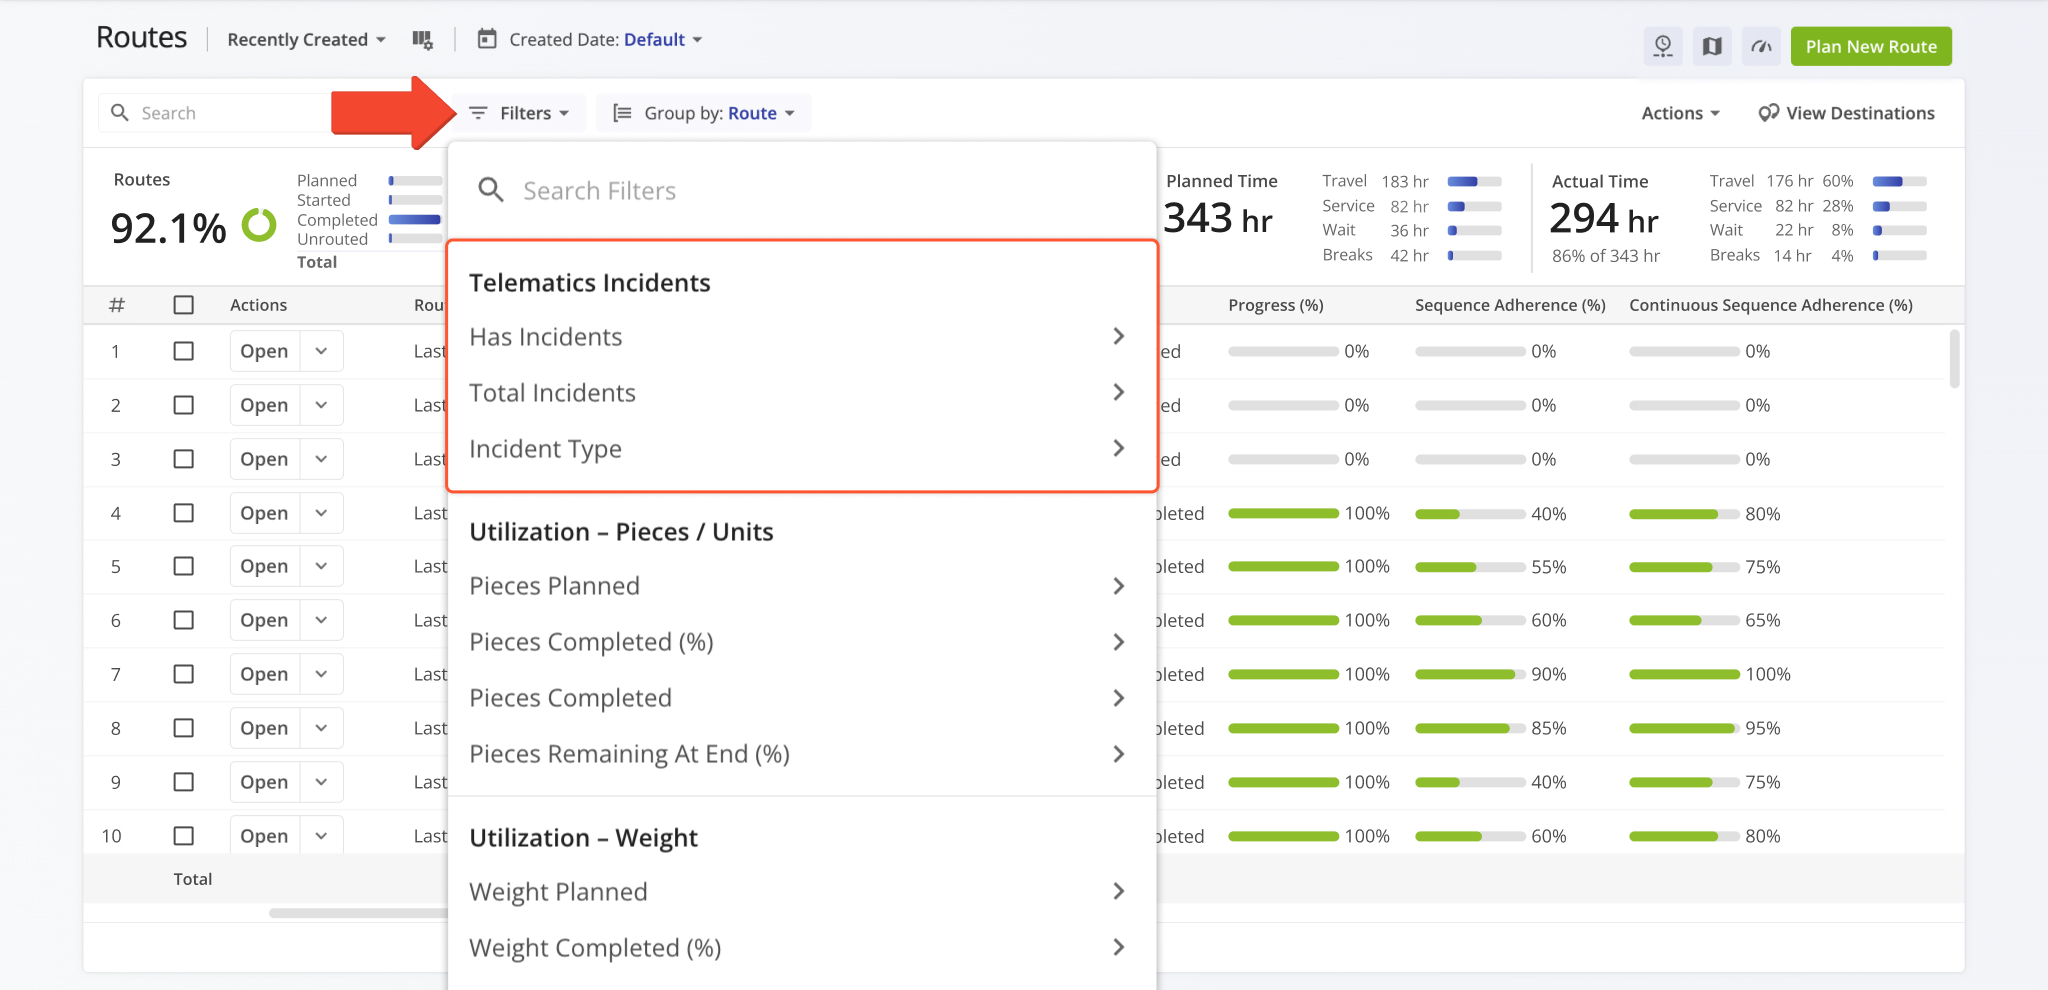Screen dimensions: 2048x990
Task: Click the horizontal scrollbar below the Total row
Action: pos(358,913)
